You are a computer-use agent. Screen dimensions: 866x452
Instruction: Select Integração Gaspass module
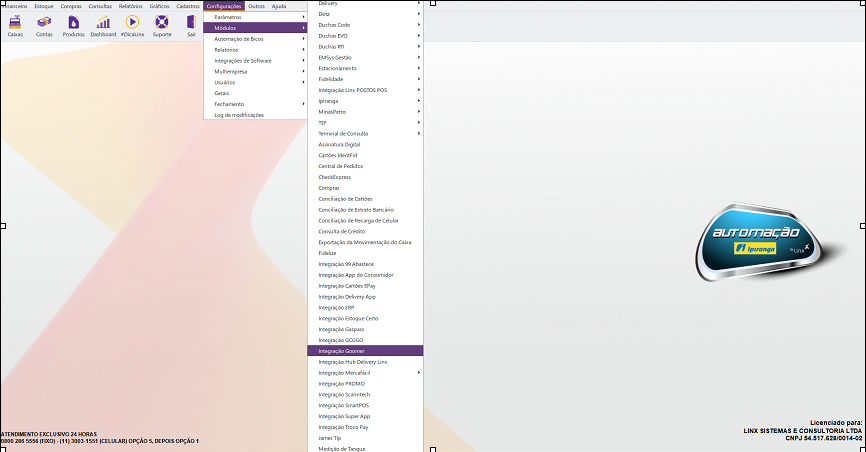[x=365, y=329]
